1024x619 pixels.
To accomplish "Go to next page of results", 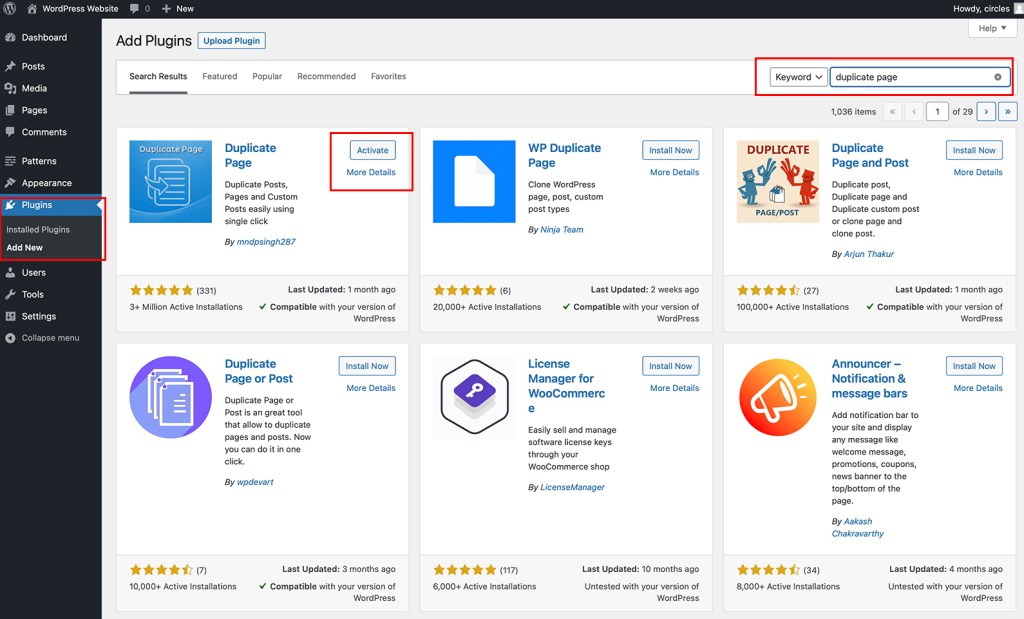I will click(986, 112).
